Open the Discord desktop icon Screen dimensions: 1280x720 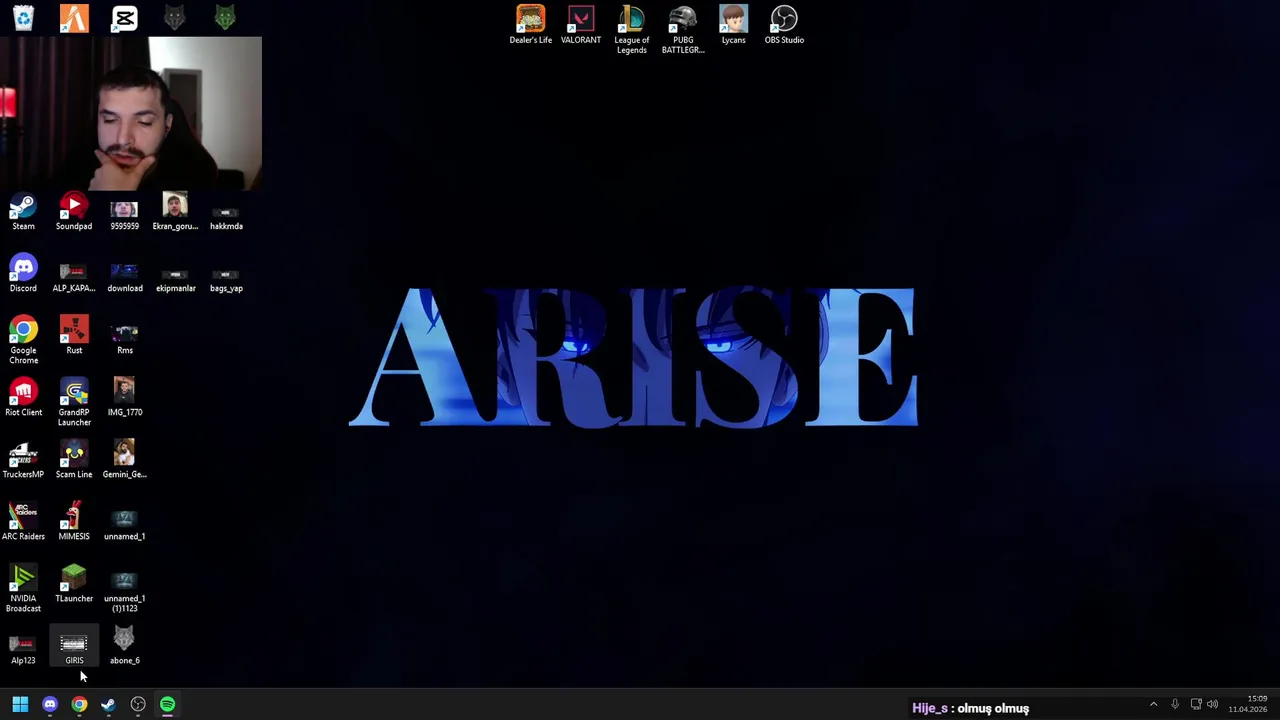(x=23, y=274)
